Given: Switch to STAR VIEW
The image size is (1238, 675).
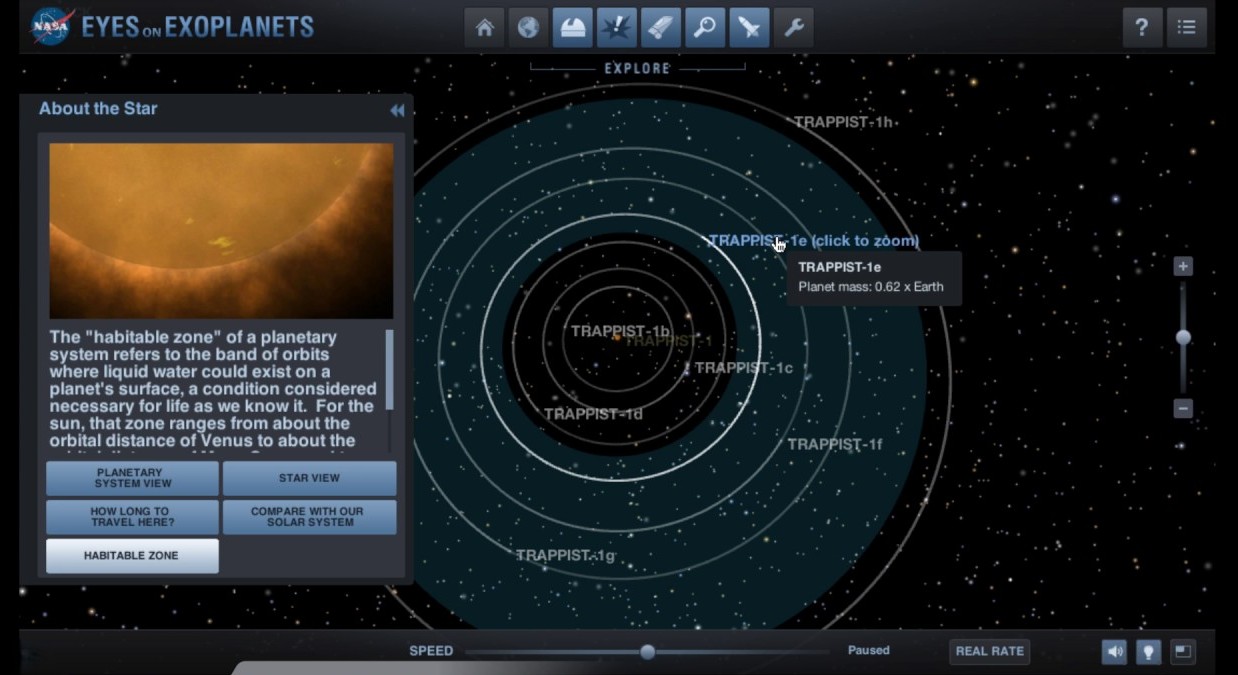Looking at the screenshot, I should 309,478.
